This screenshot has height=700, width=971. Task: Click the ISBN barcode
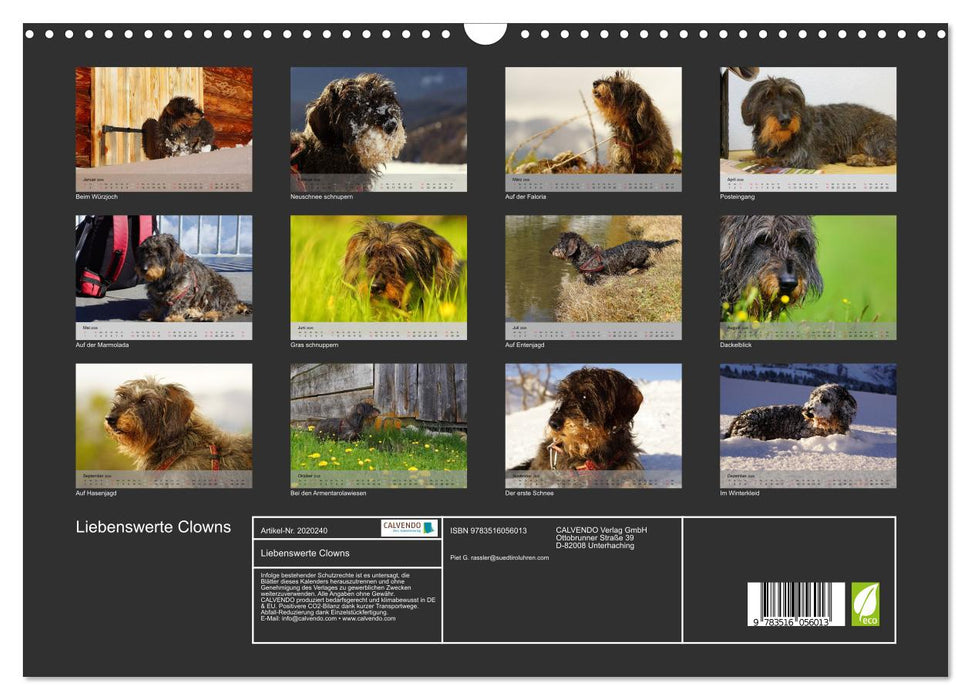(x=796, y=604)
